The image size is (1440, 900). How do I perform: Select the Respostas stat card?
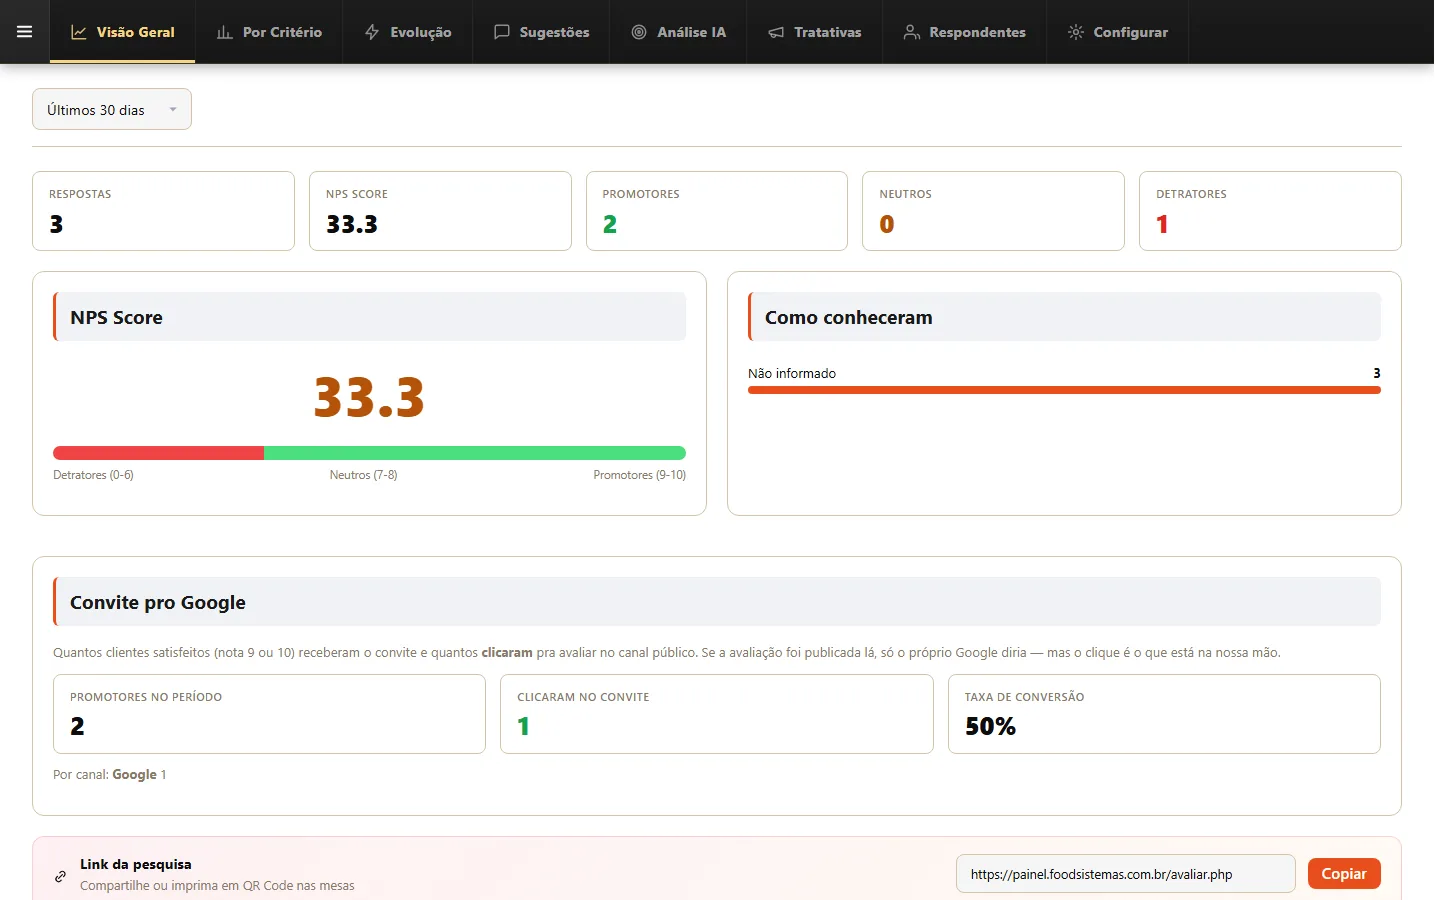coord(163,211)
